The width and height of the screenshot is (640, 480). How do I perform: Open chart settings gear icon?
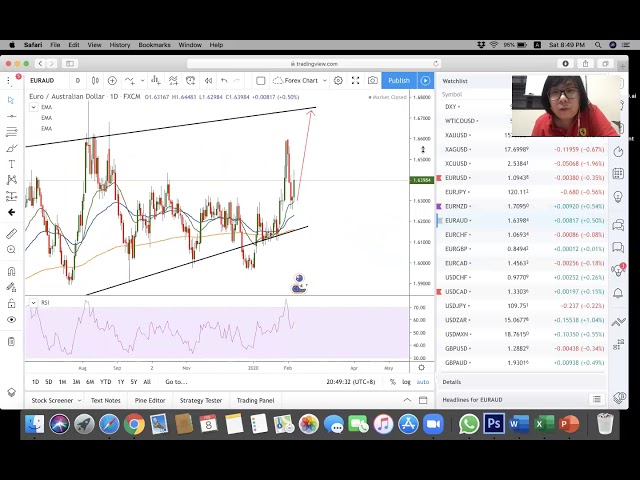click(338, 81)
